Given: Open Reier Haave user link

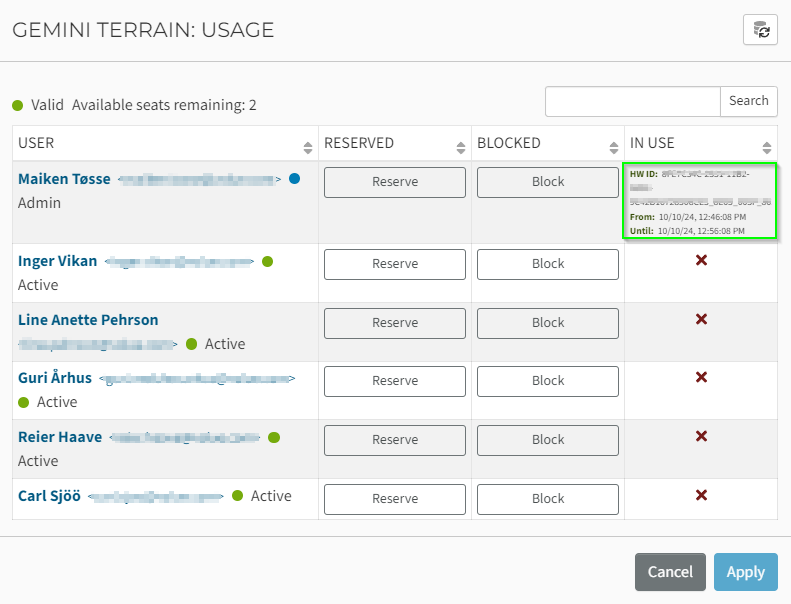Looking at the screenshot, I should point(60,437).
